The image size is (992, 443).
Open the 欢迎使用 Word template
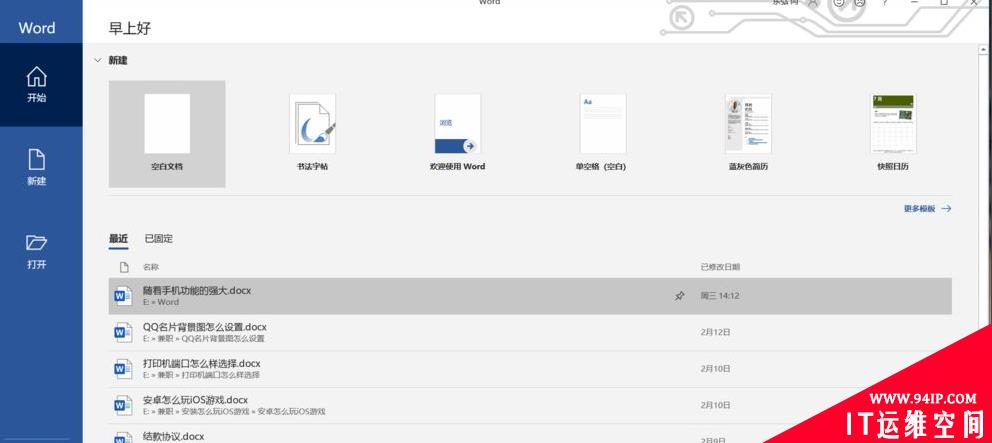(x=457, y=134)
